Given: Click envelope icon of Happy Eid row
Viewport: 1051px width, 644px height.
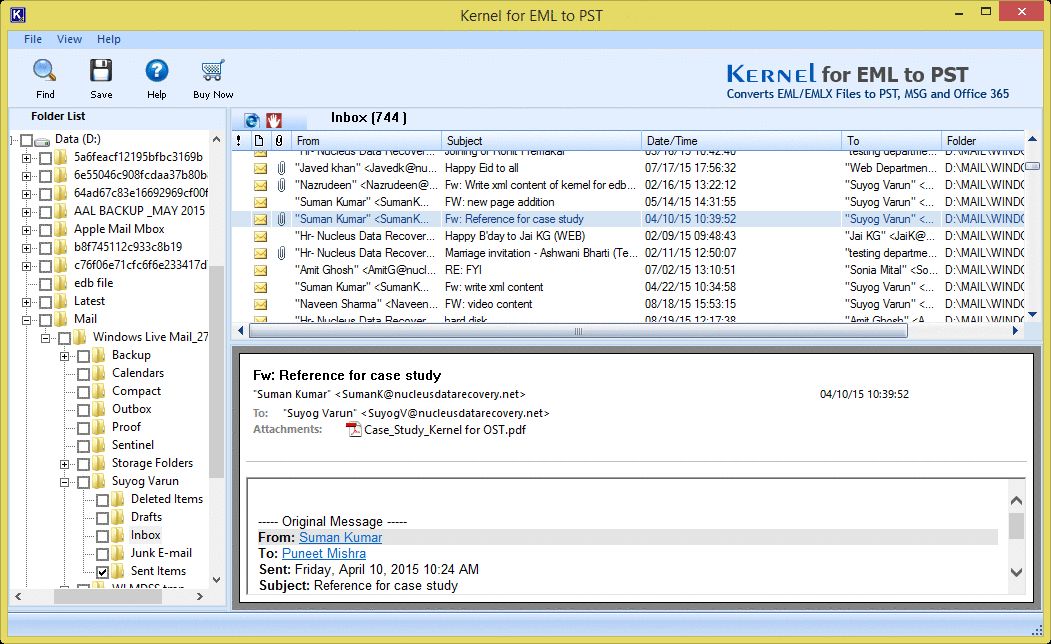Looking at the screenshot, I should 260,168.
